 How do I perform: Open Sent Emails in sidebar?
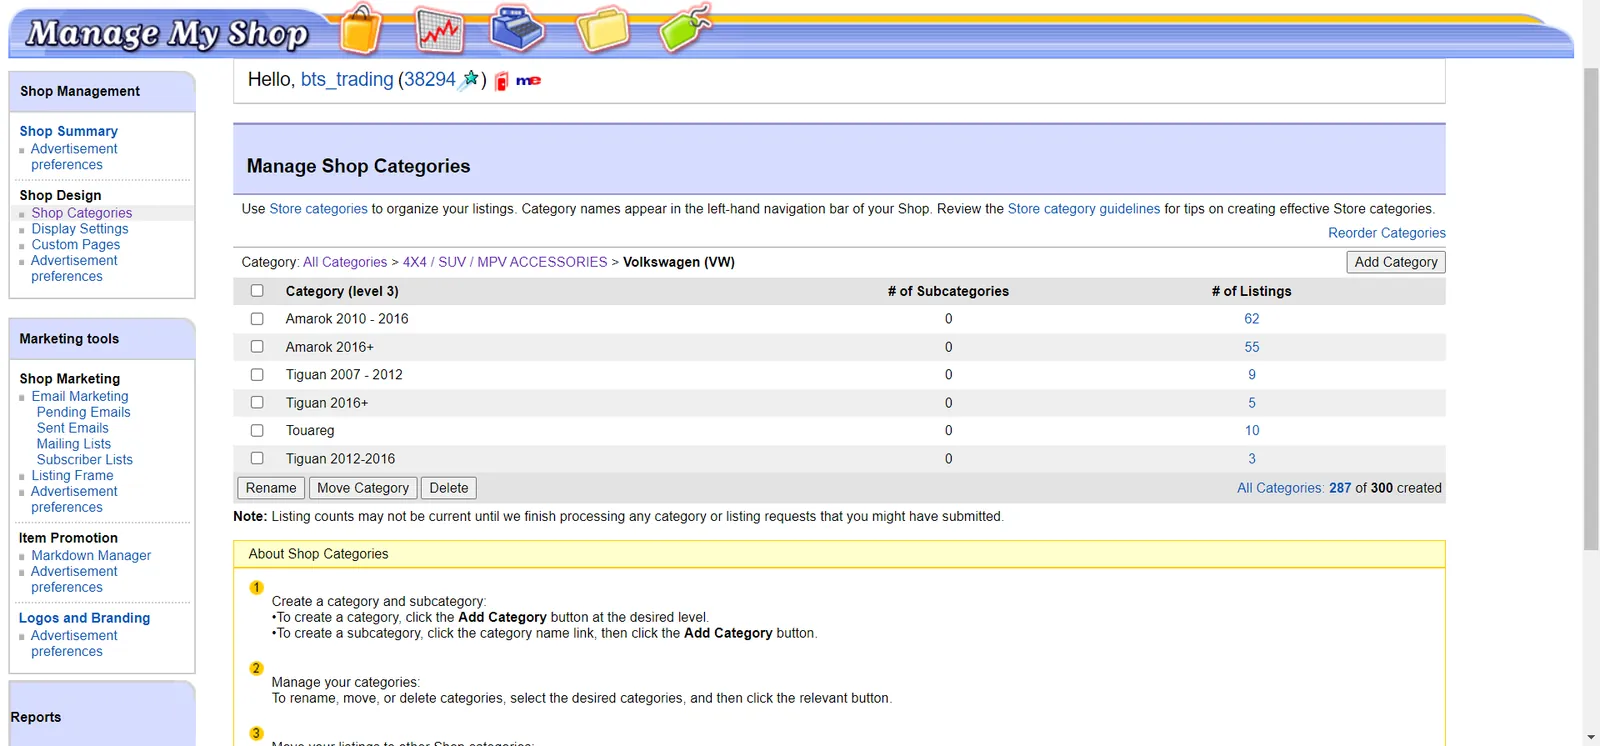[72, 428]
